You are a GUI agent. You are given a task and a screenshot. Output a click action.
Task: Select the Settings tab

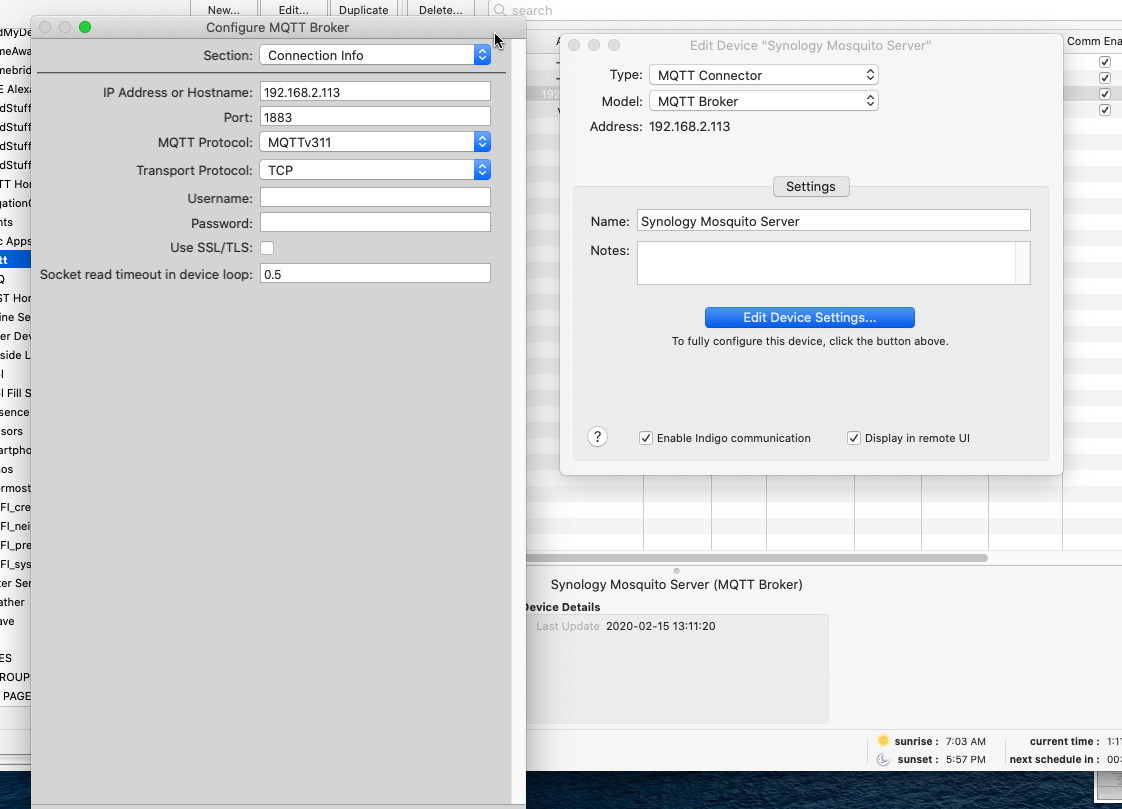811,187
